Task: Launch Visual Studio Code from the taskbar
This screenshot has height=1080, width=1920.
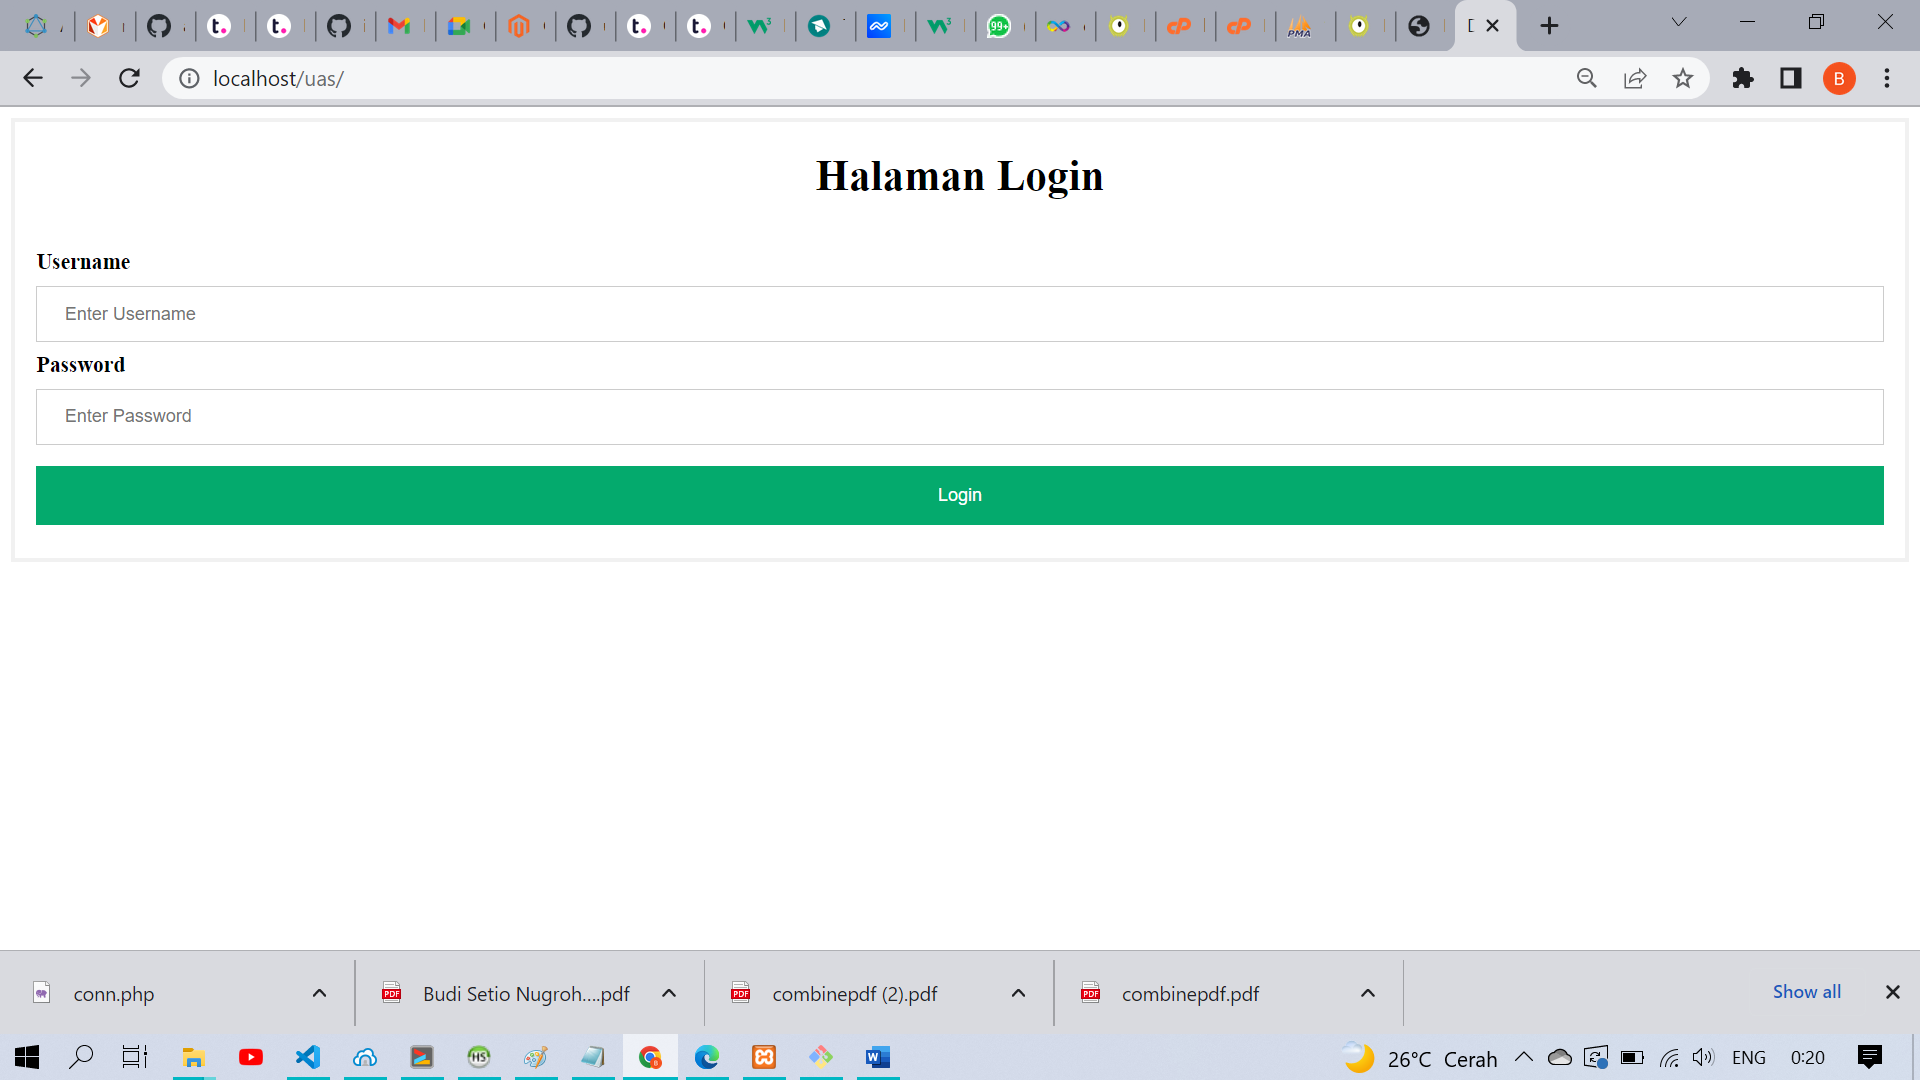Action: pos(307,1057)
